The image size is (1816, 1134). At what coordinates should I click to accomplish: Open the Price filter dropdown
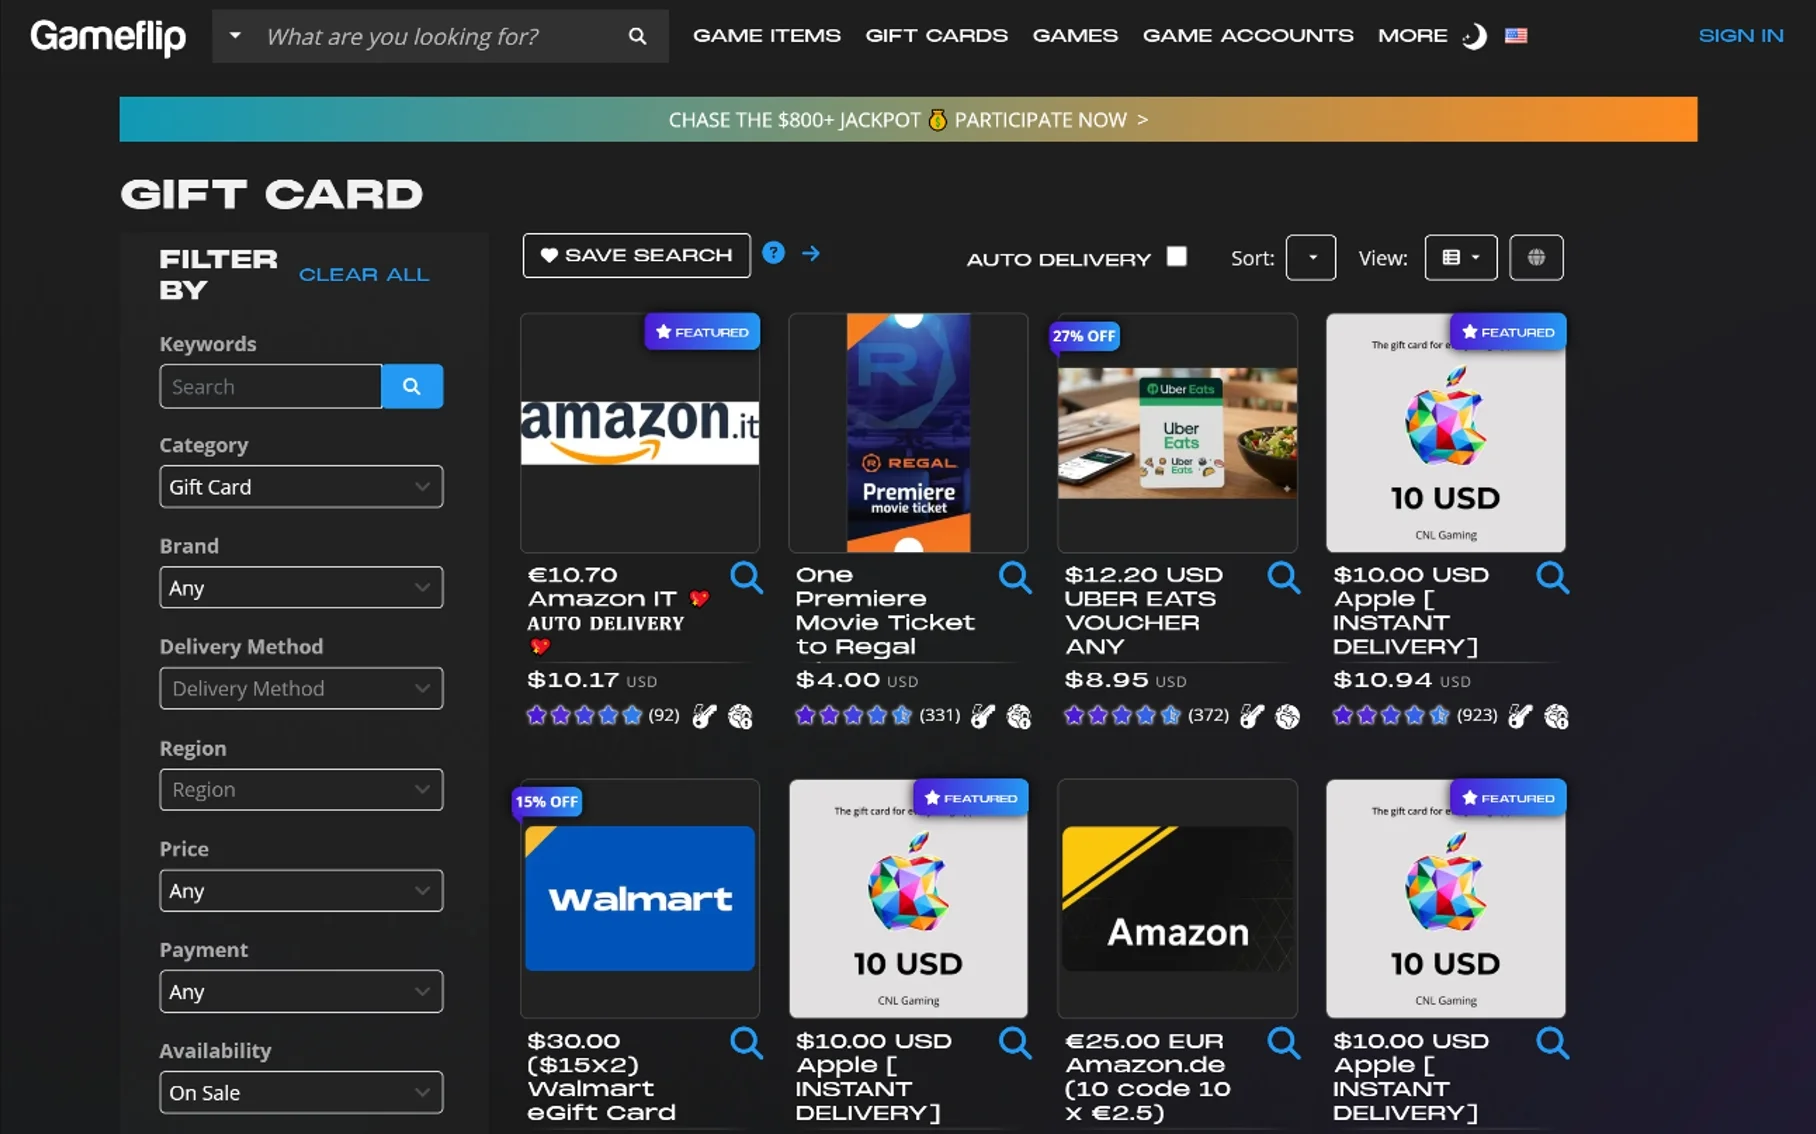(301, 891)
